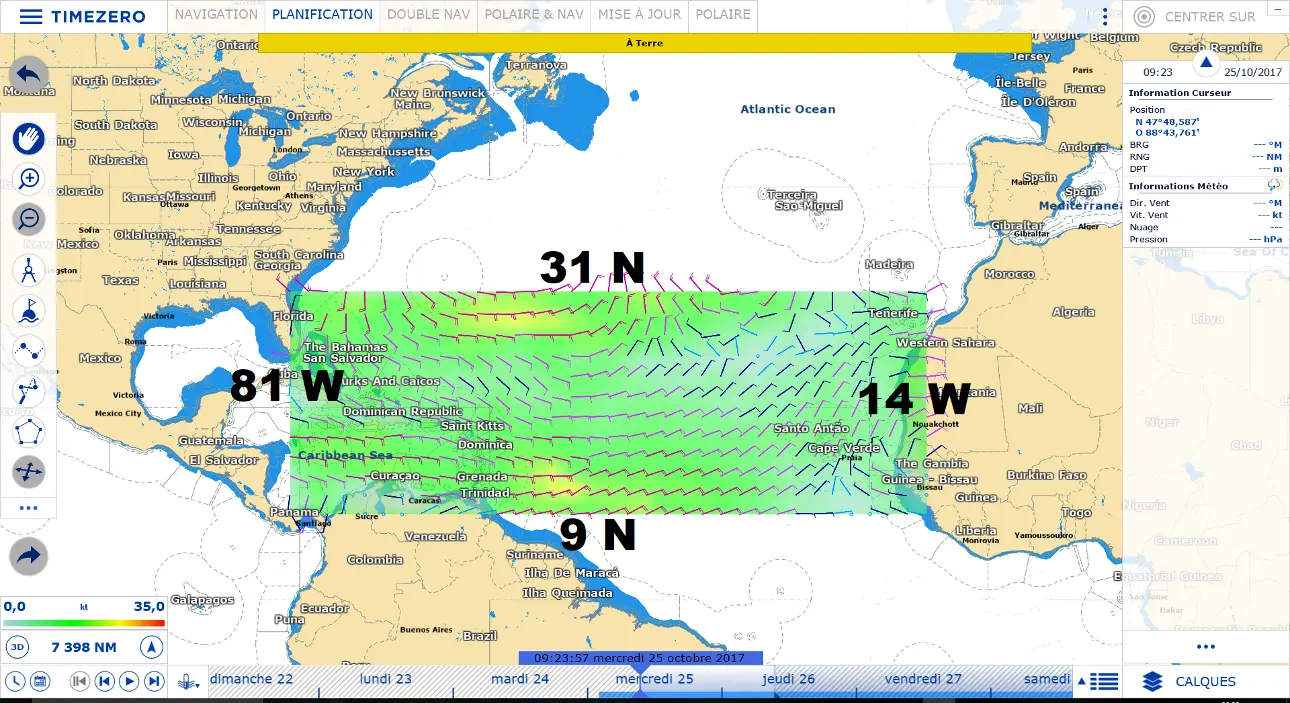Select the crossed arrows move tool

29,472
